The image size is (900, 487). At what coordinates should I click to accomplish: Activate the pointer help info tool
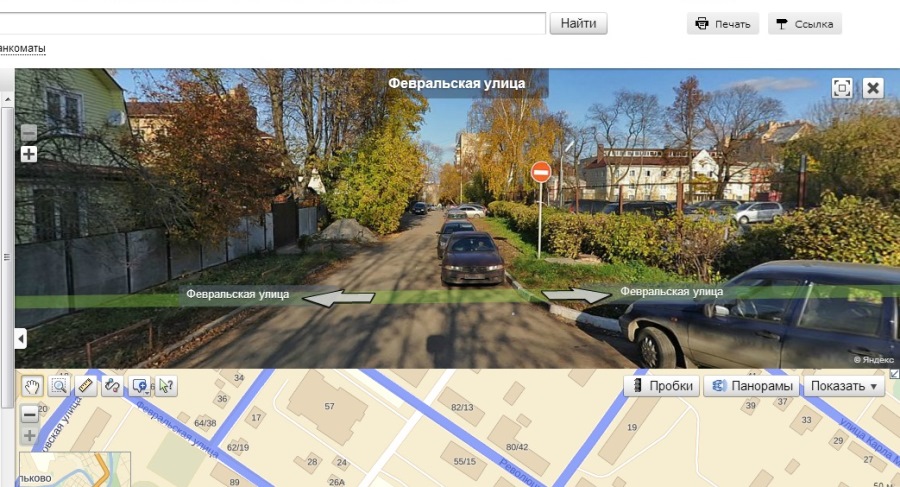tap(166, 386)
